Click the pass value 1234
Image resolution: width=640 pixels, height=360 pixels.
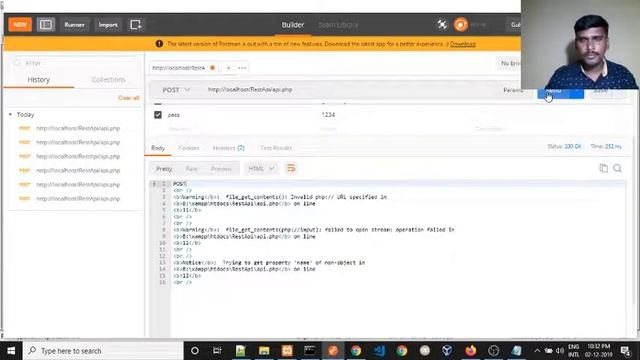[328, 115]
